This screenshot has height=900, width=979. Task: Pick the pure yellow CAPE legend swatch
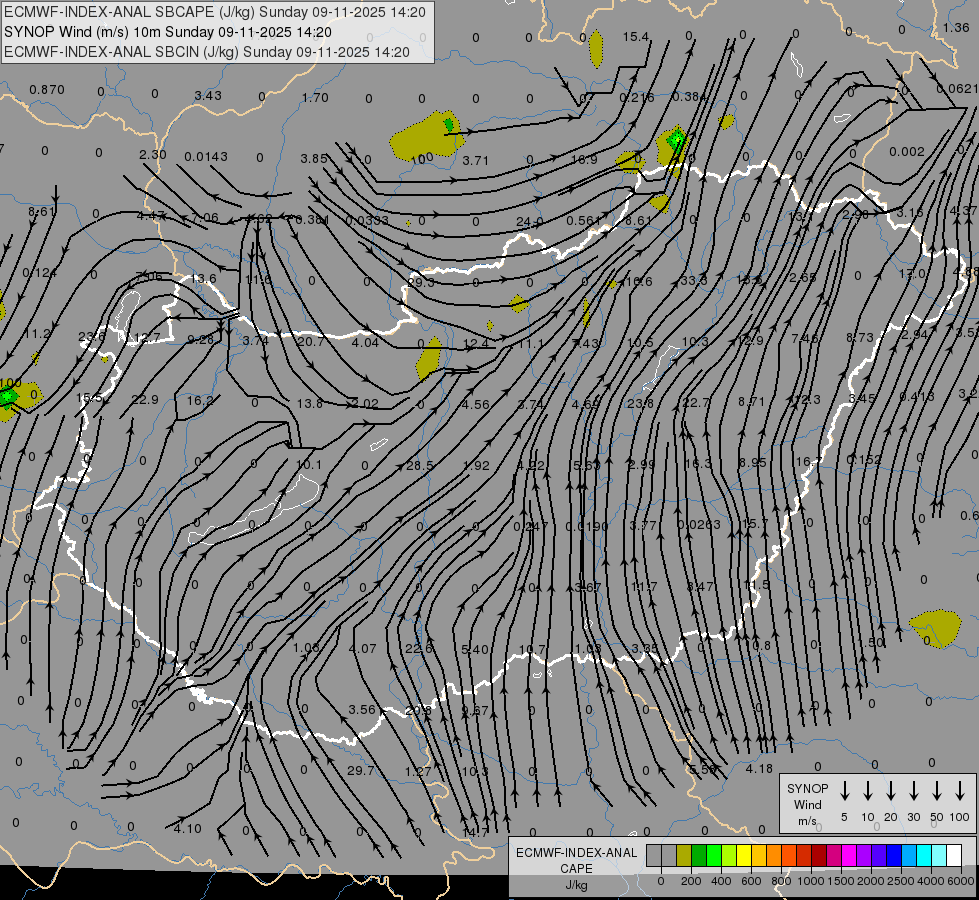point(744,855)
